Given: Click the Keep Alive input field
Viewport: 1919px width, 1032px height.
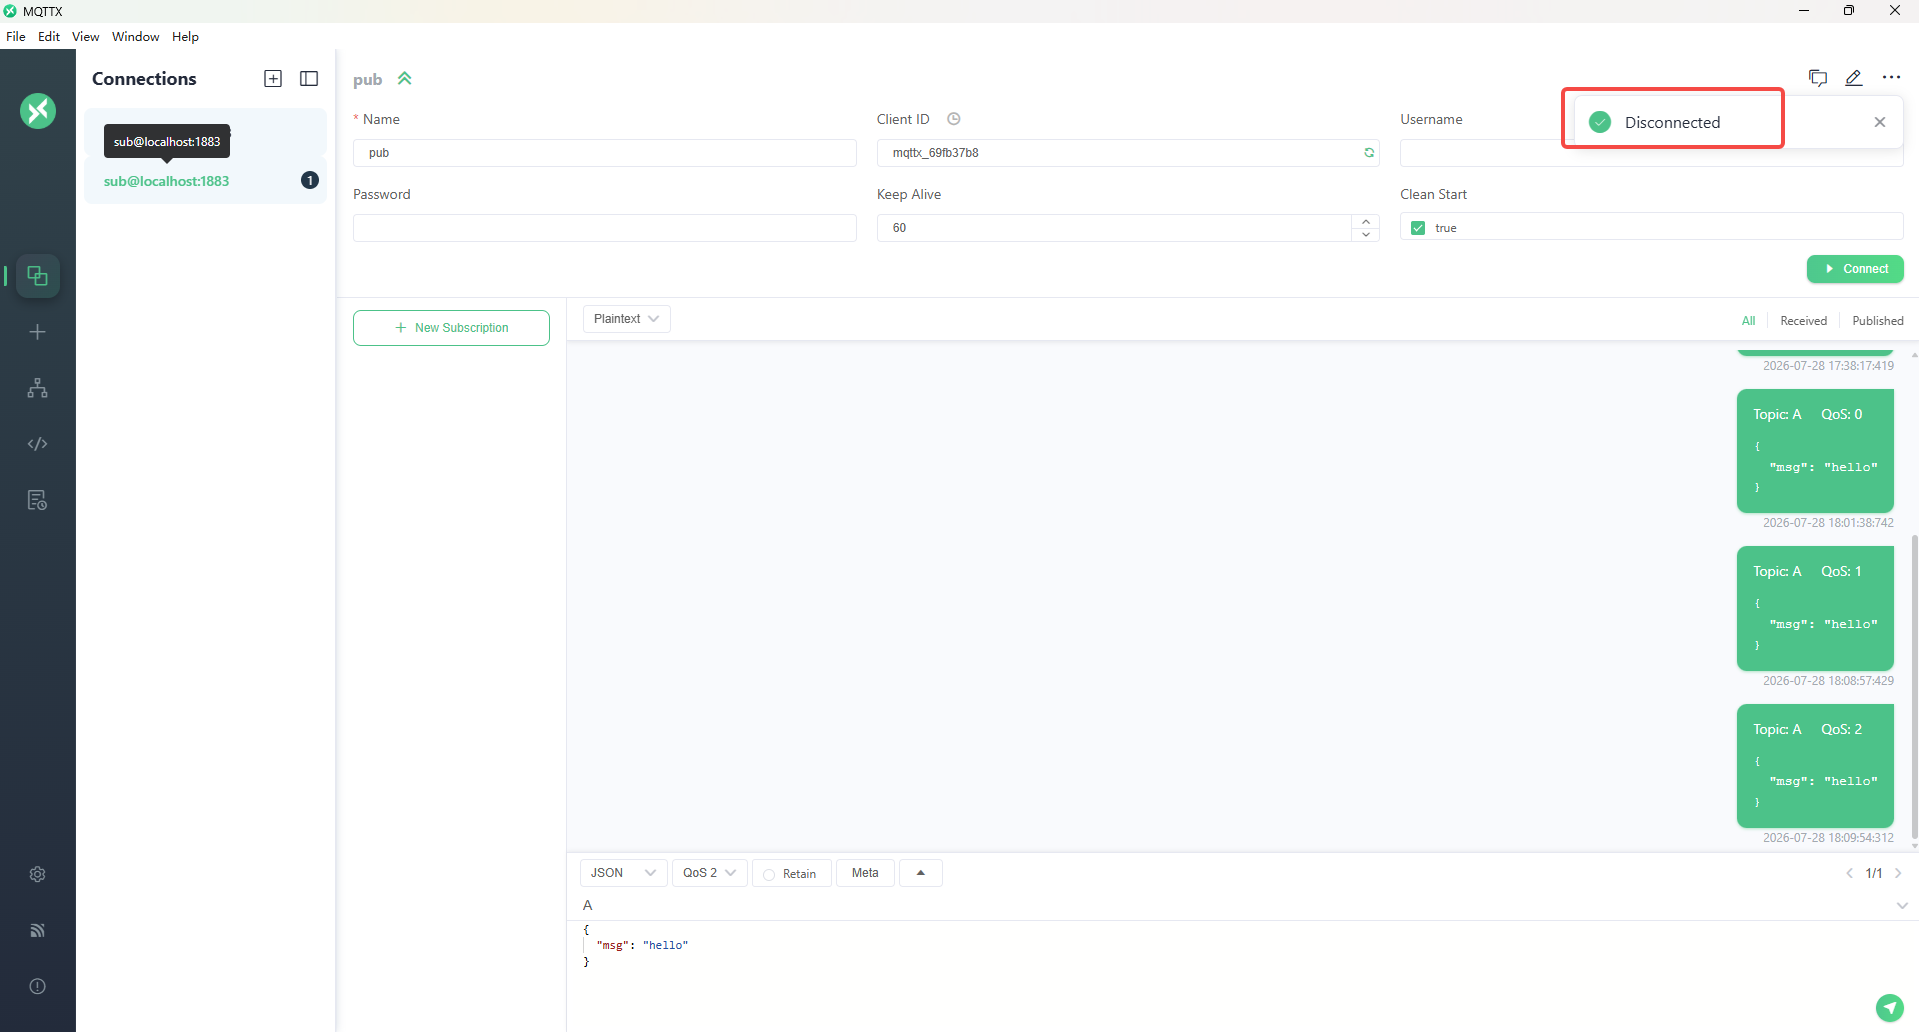Looking at the screenshot, I should point(1115,228).
